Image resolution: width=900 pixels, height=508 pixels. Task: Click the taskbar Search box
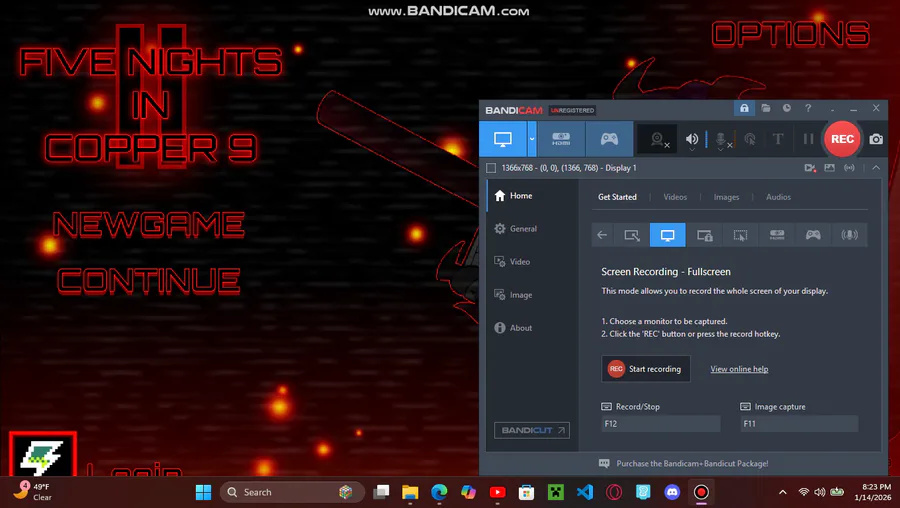(292, 492)
